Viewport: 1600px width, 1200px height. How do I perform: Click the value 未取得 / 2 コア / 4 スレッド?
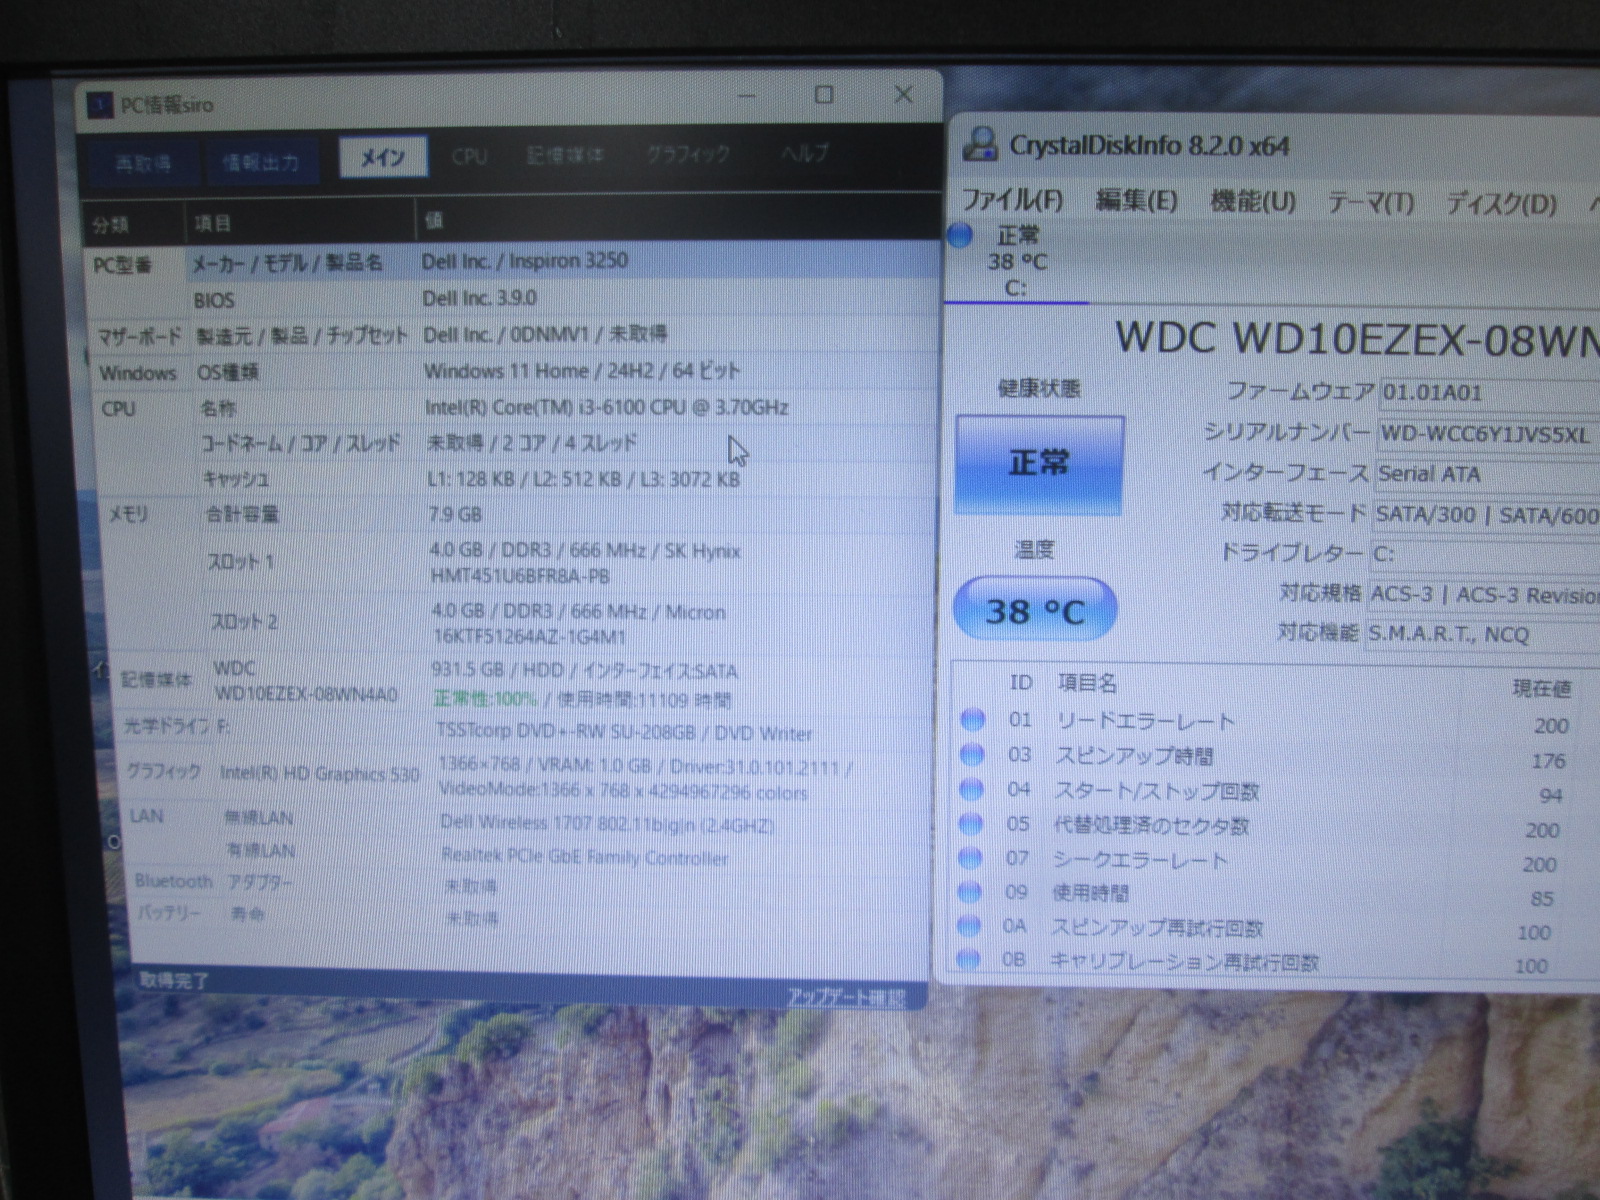[x=531, y=443]
